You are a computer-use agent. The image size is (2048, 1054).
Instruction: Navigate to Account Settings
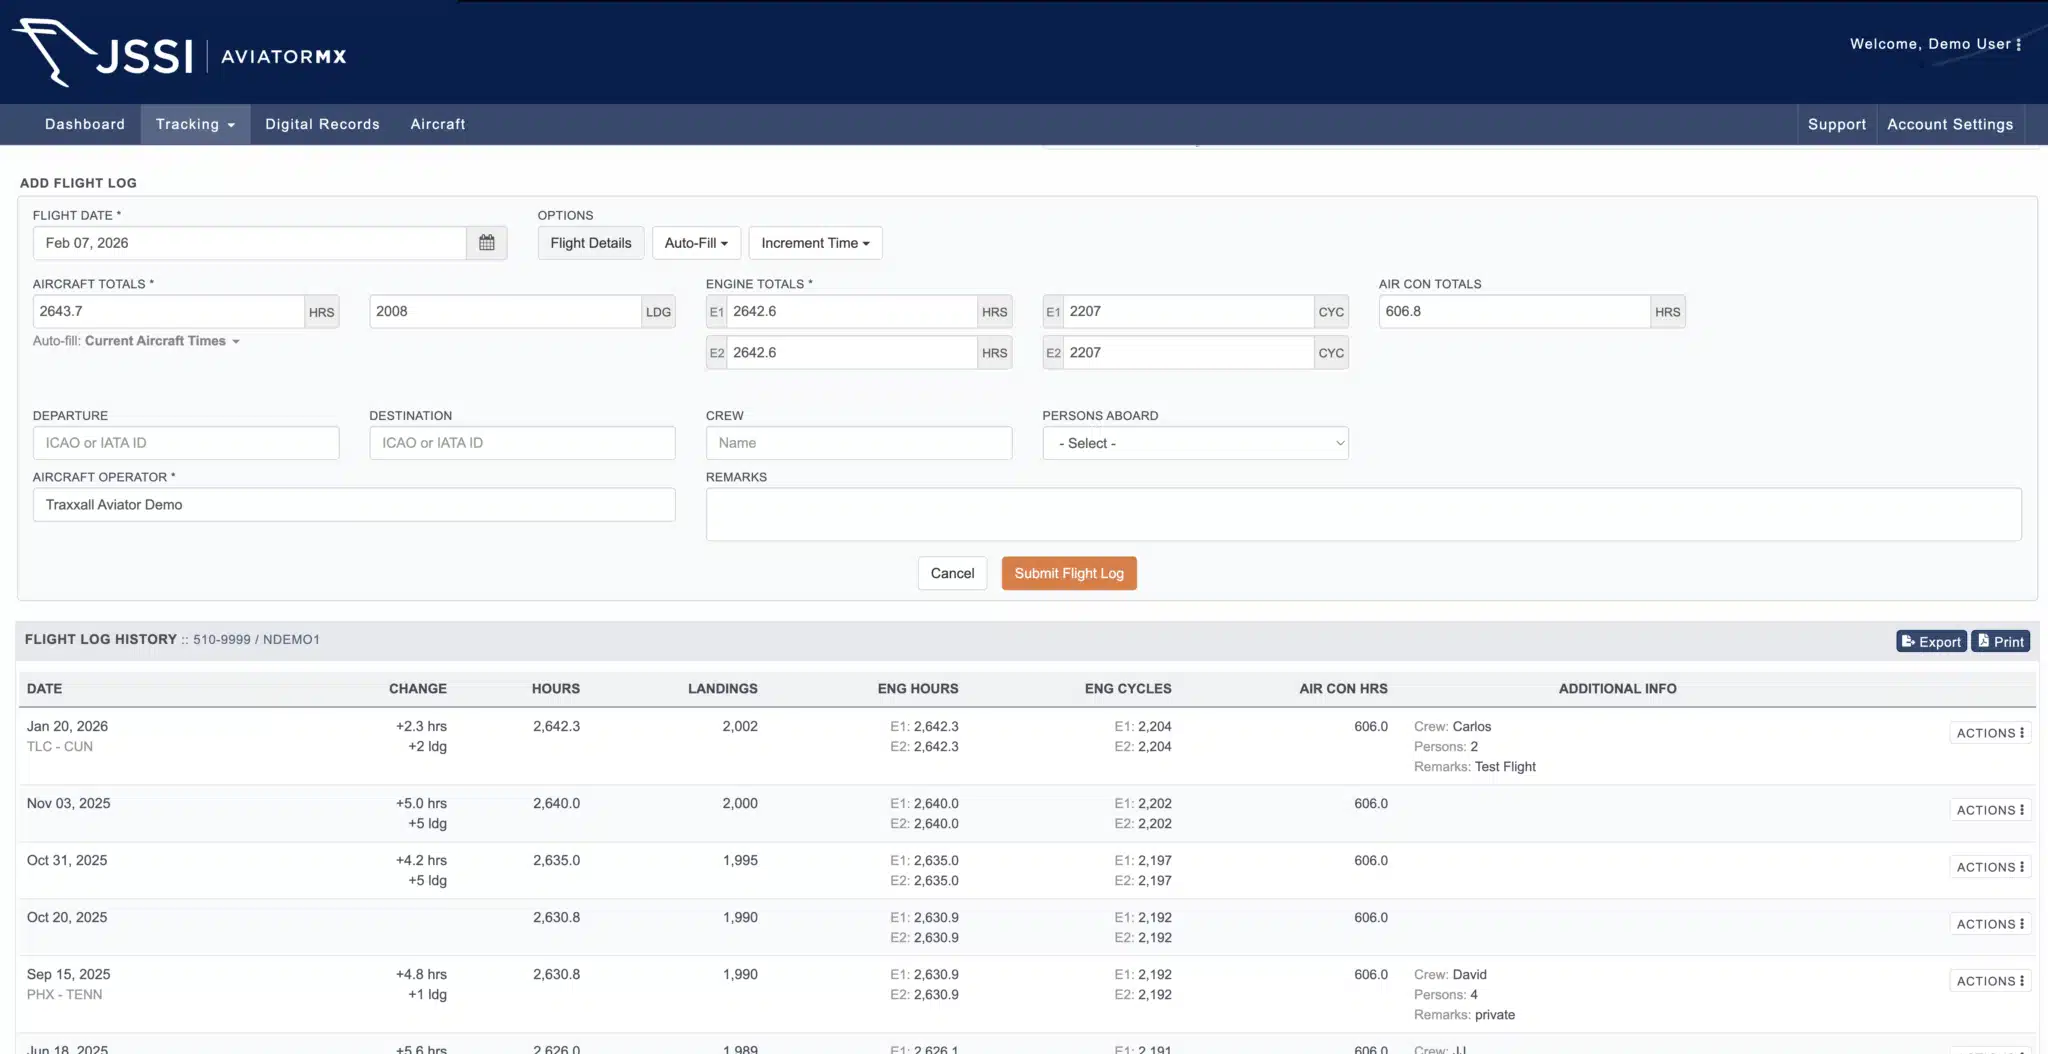(1949, 124)
